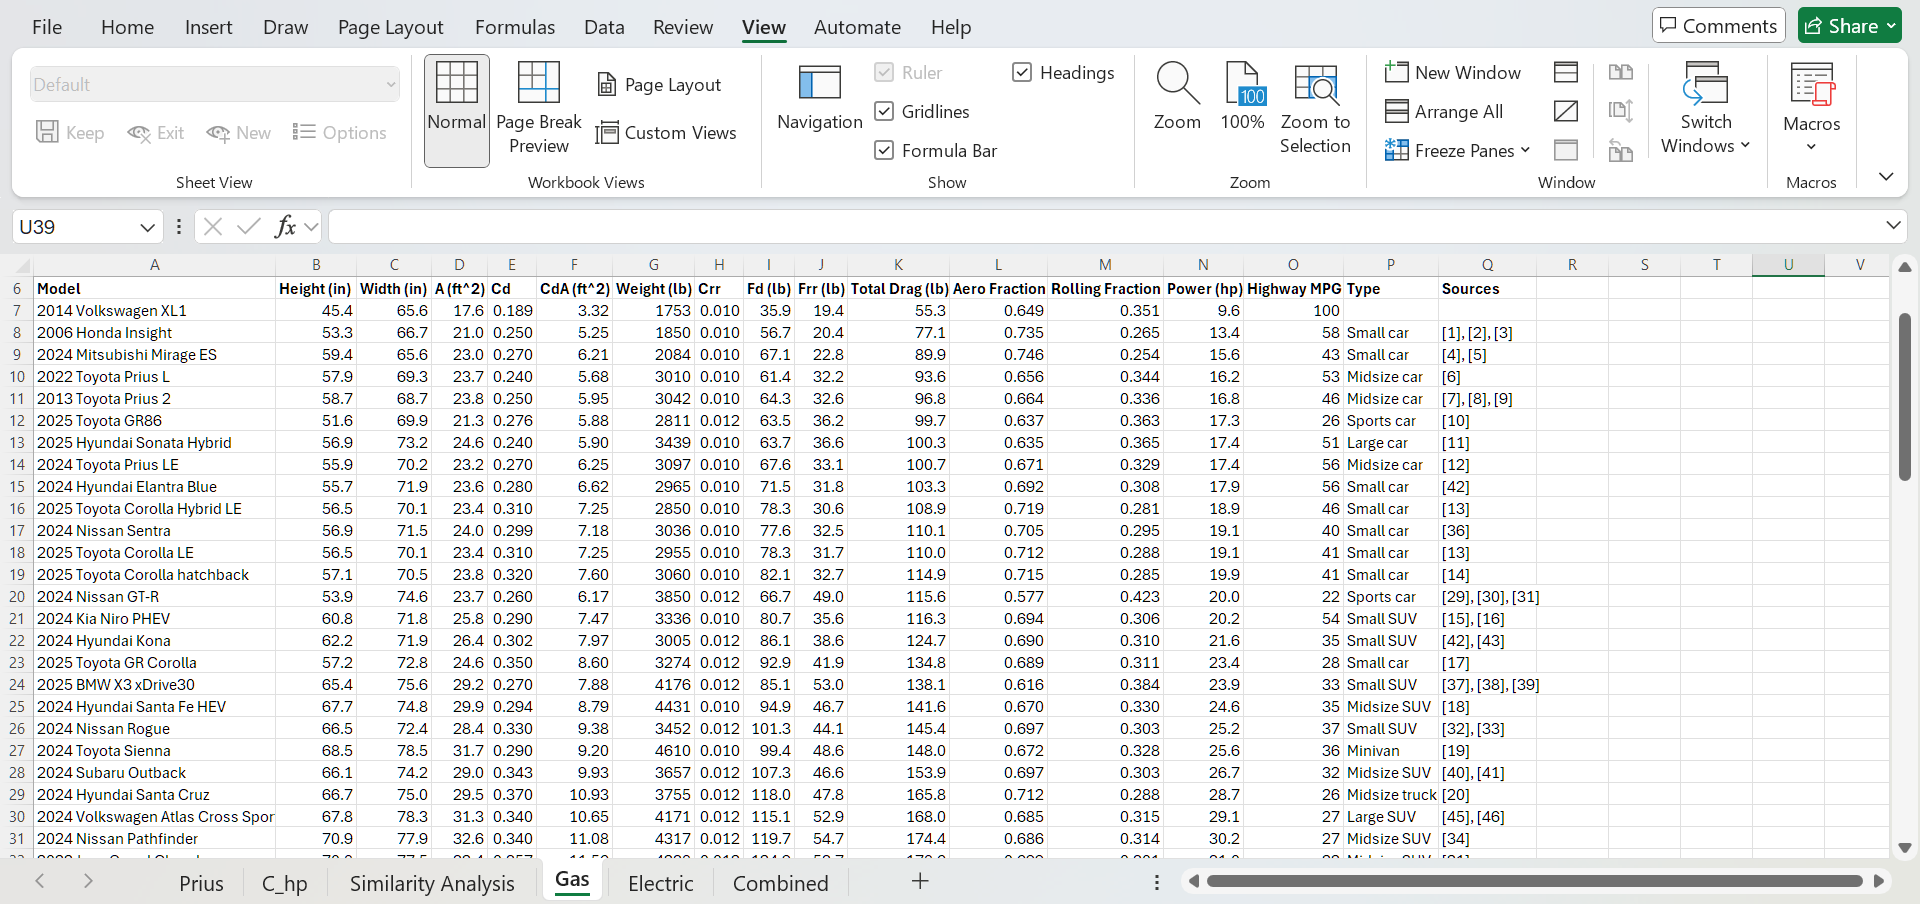Go to the previous sheet tab
The width and height of the screenshot is (1920, 904).
point(40,881)
